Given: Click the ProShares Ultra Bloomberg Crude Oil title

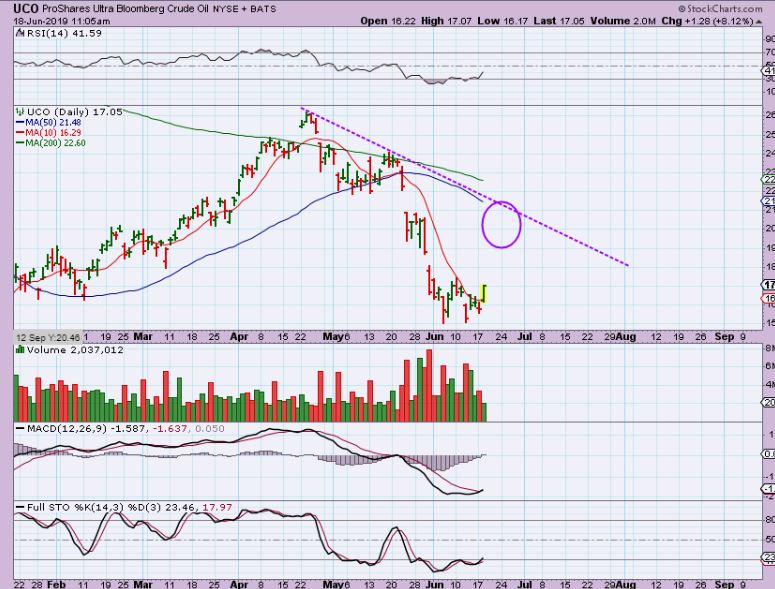Looking at the screenshot, I should (x=125, y=9).
